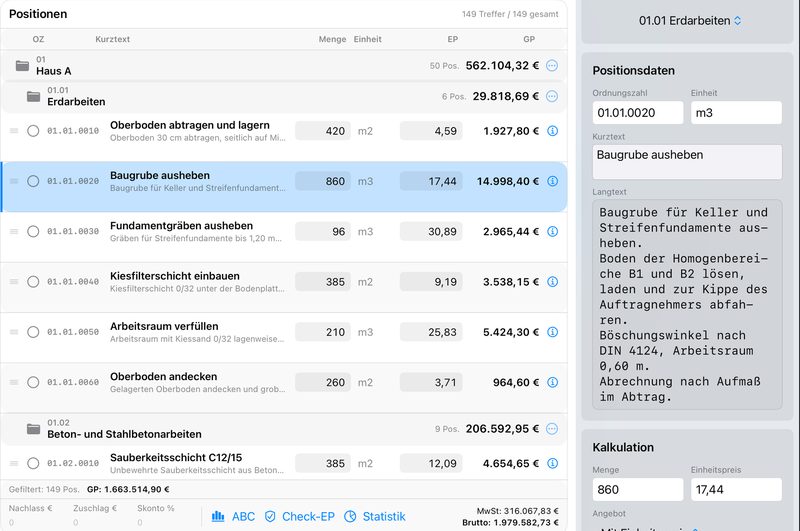Screen dimensions: 800x531
Task: Run the Check-EP function
Action: 299,517
